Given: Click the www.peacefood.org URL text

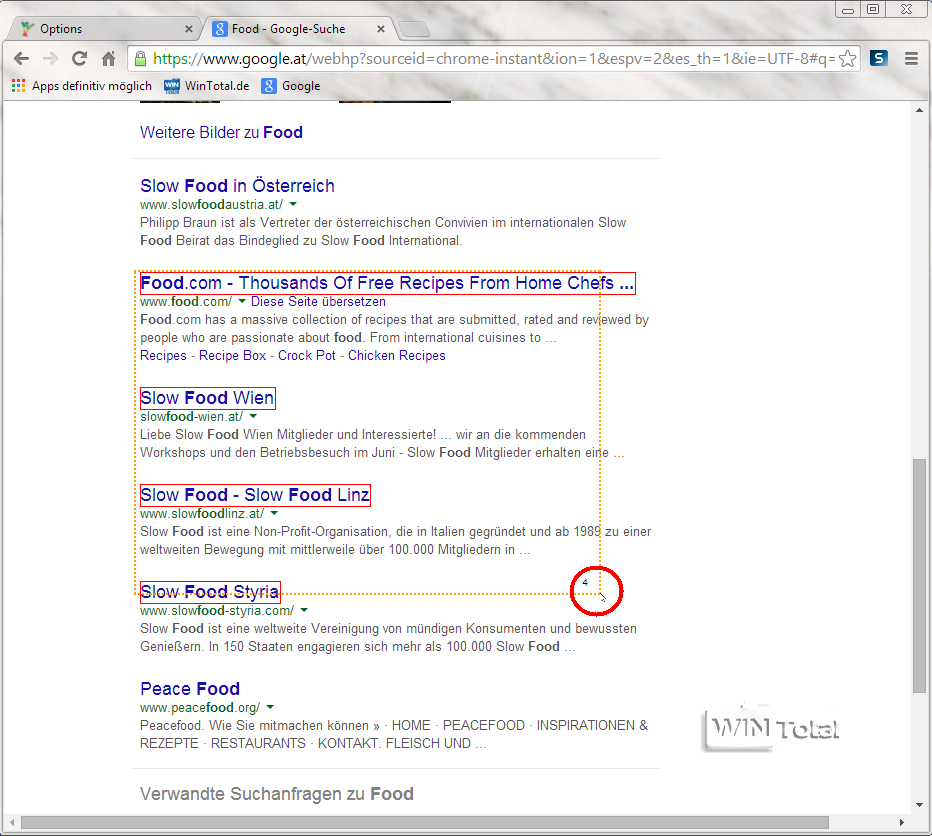Looking at the screenshot, I should tap(200, 707).
